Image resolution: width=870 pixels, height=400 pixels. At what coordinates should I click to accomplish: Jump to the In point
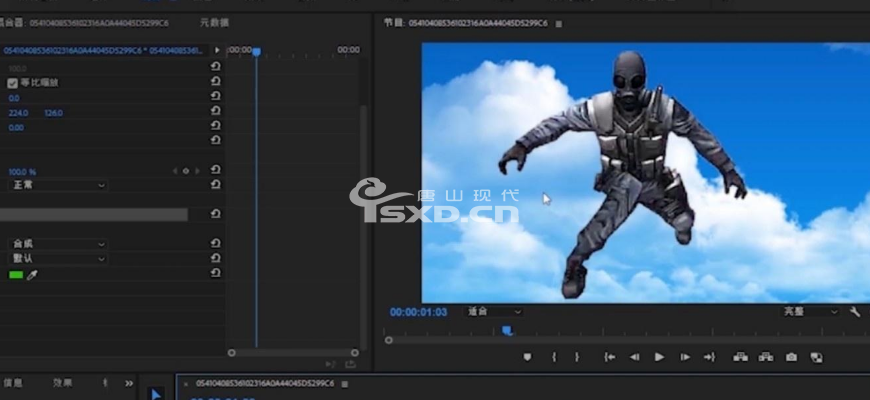pos(609,357)
